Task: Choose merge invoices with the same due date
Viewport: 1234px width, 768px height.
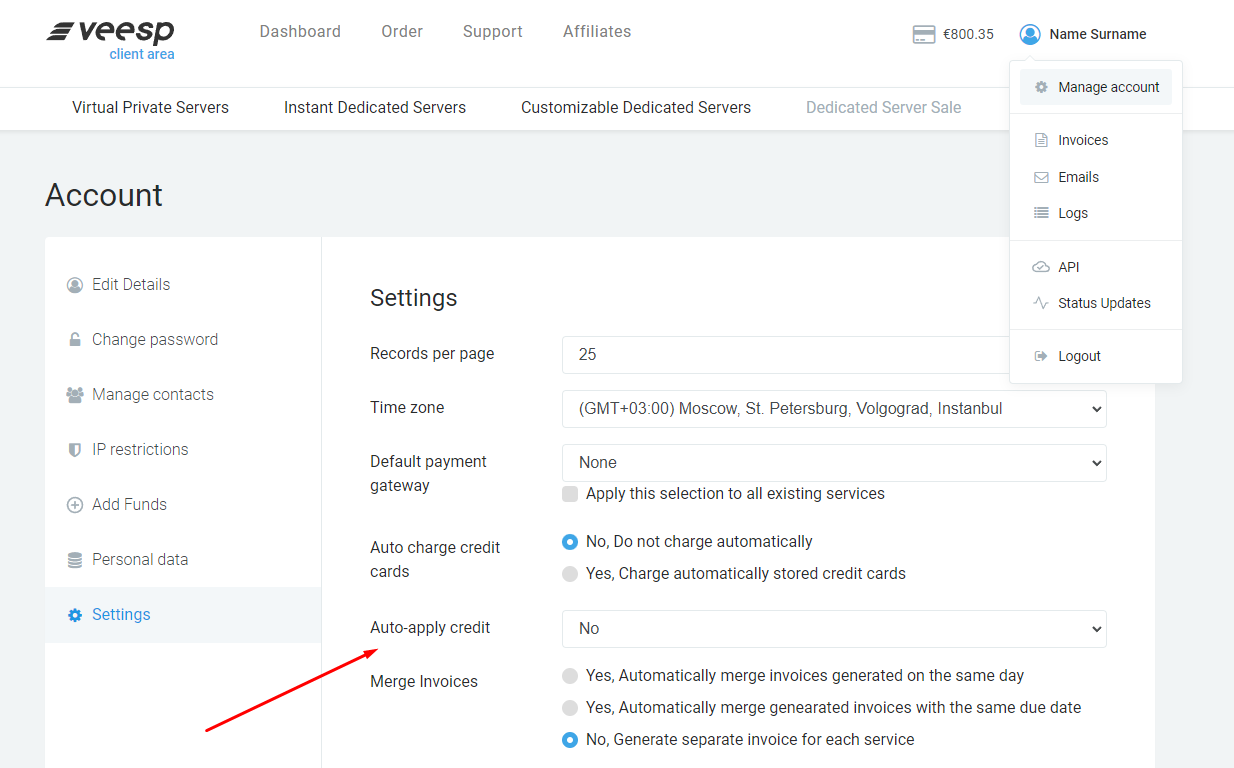Action: point(570,708)
